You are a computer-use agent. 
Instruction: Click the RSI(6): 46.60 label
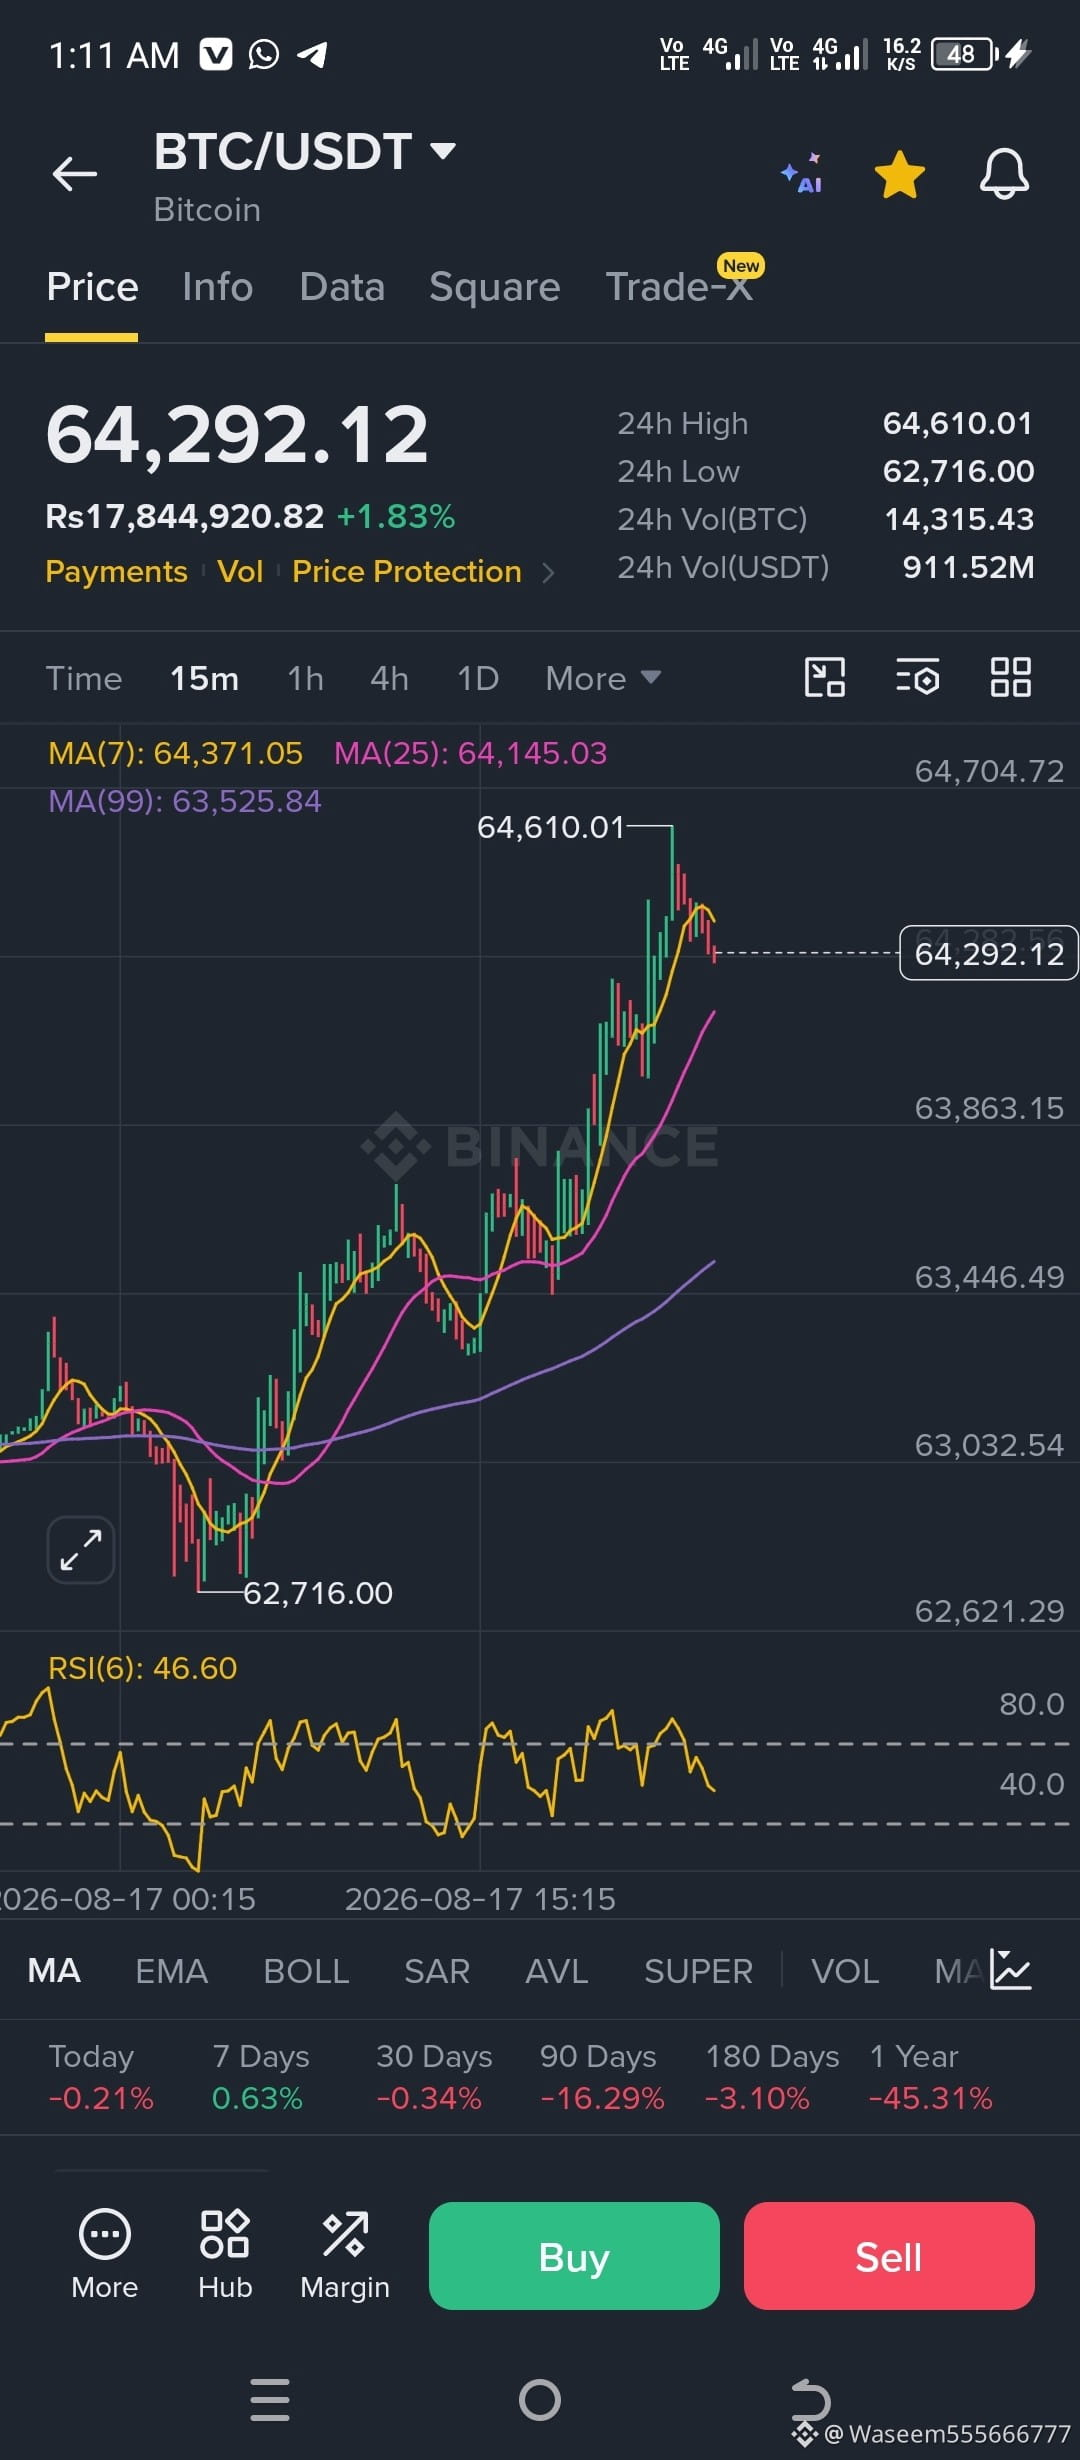[143, 1668]
